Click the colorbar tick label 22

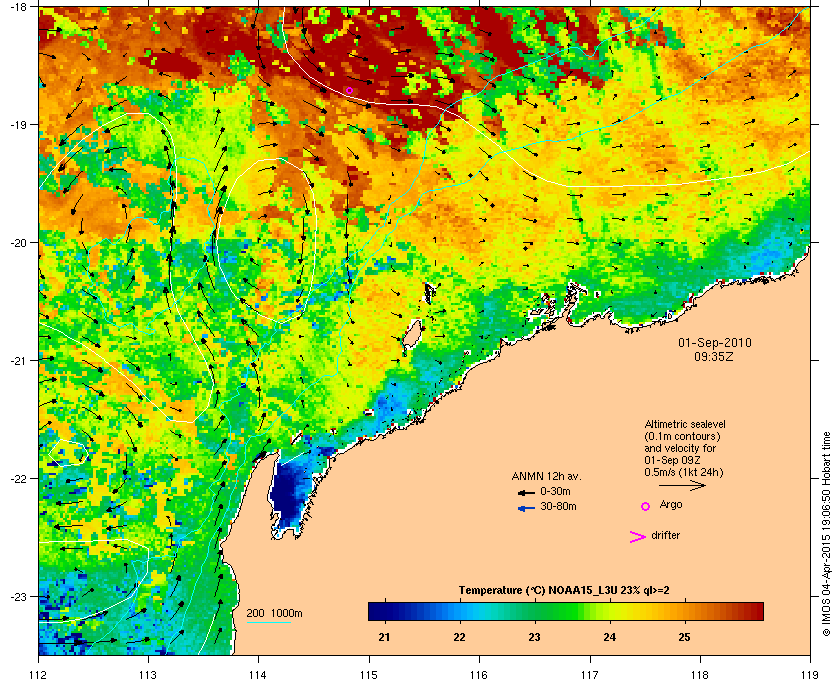point(459,638)
